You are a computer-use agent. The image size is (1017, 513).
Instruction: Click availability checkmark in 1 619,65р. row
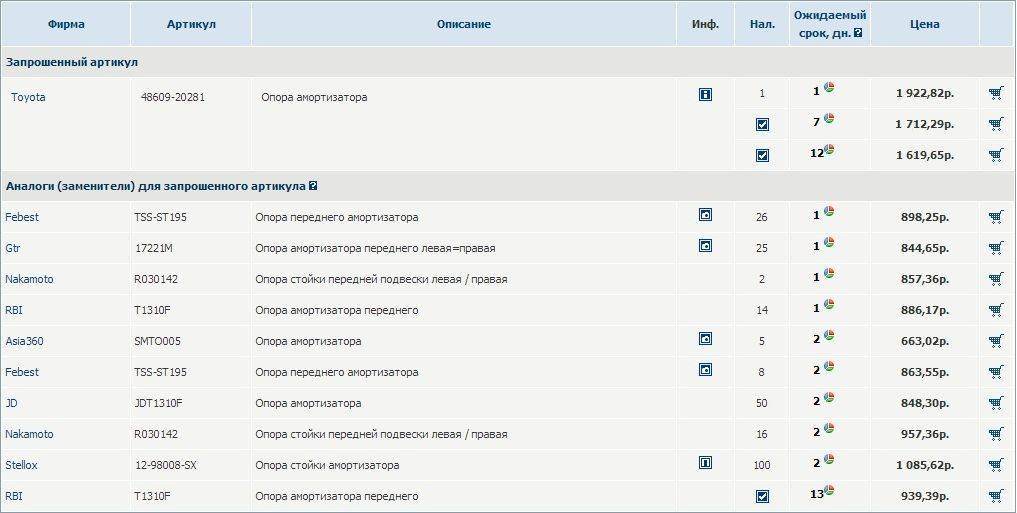pyautogui.click(x=763, y=155)
